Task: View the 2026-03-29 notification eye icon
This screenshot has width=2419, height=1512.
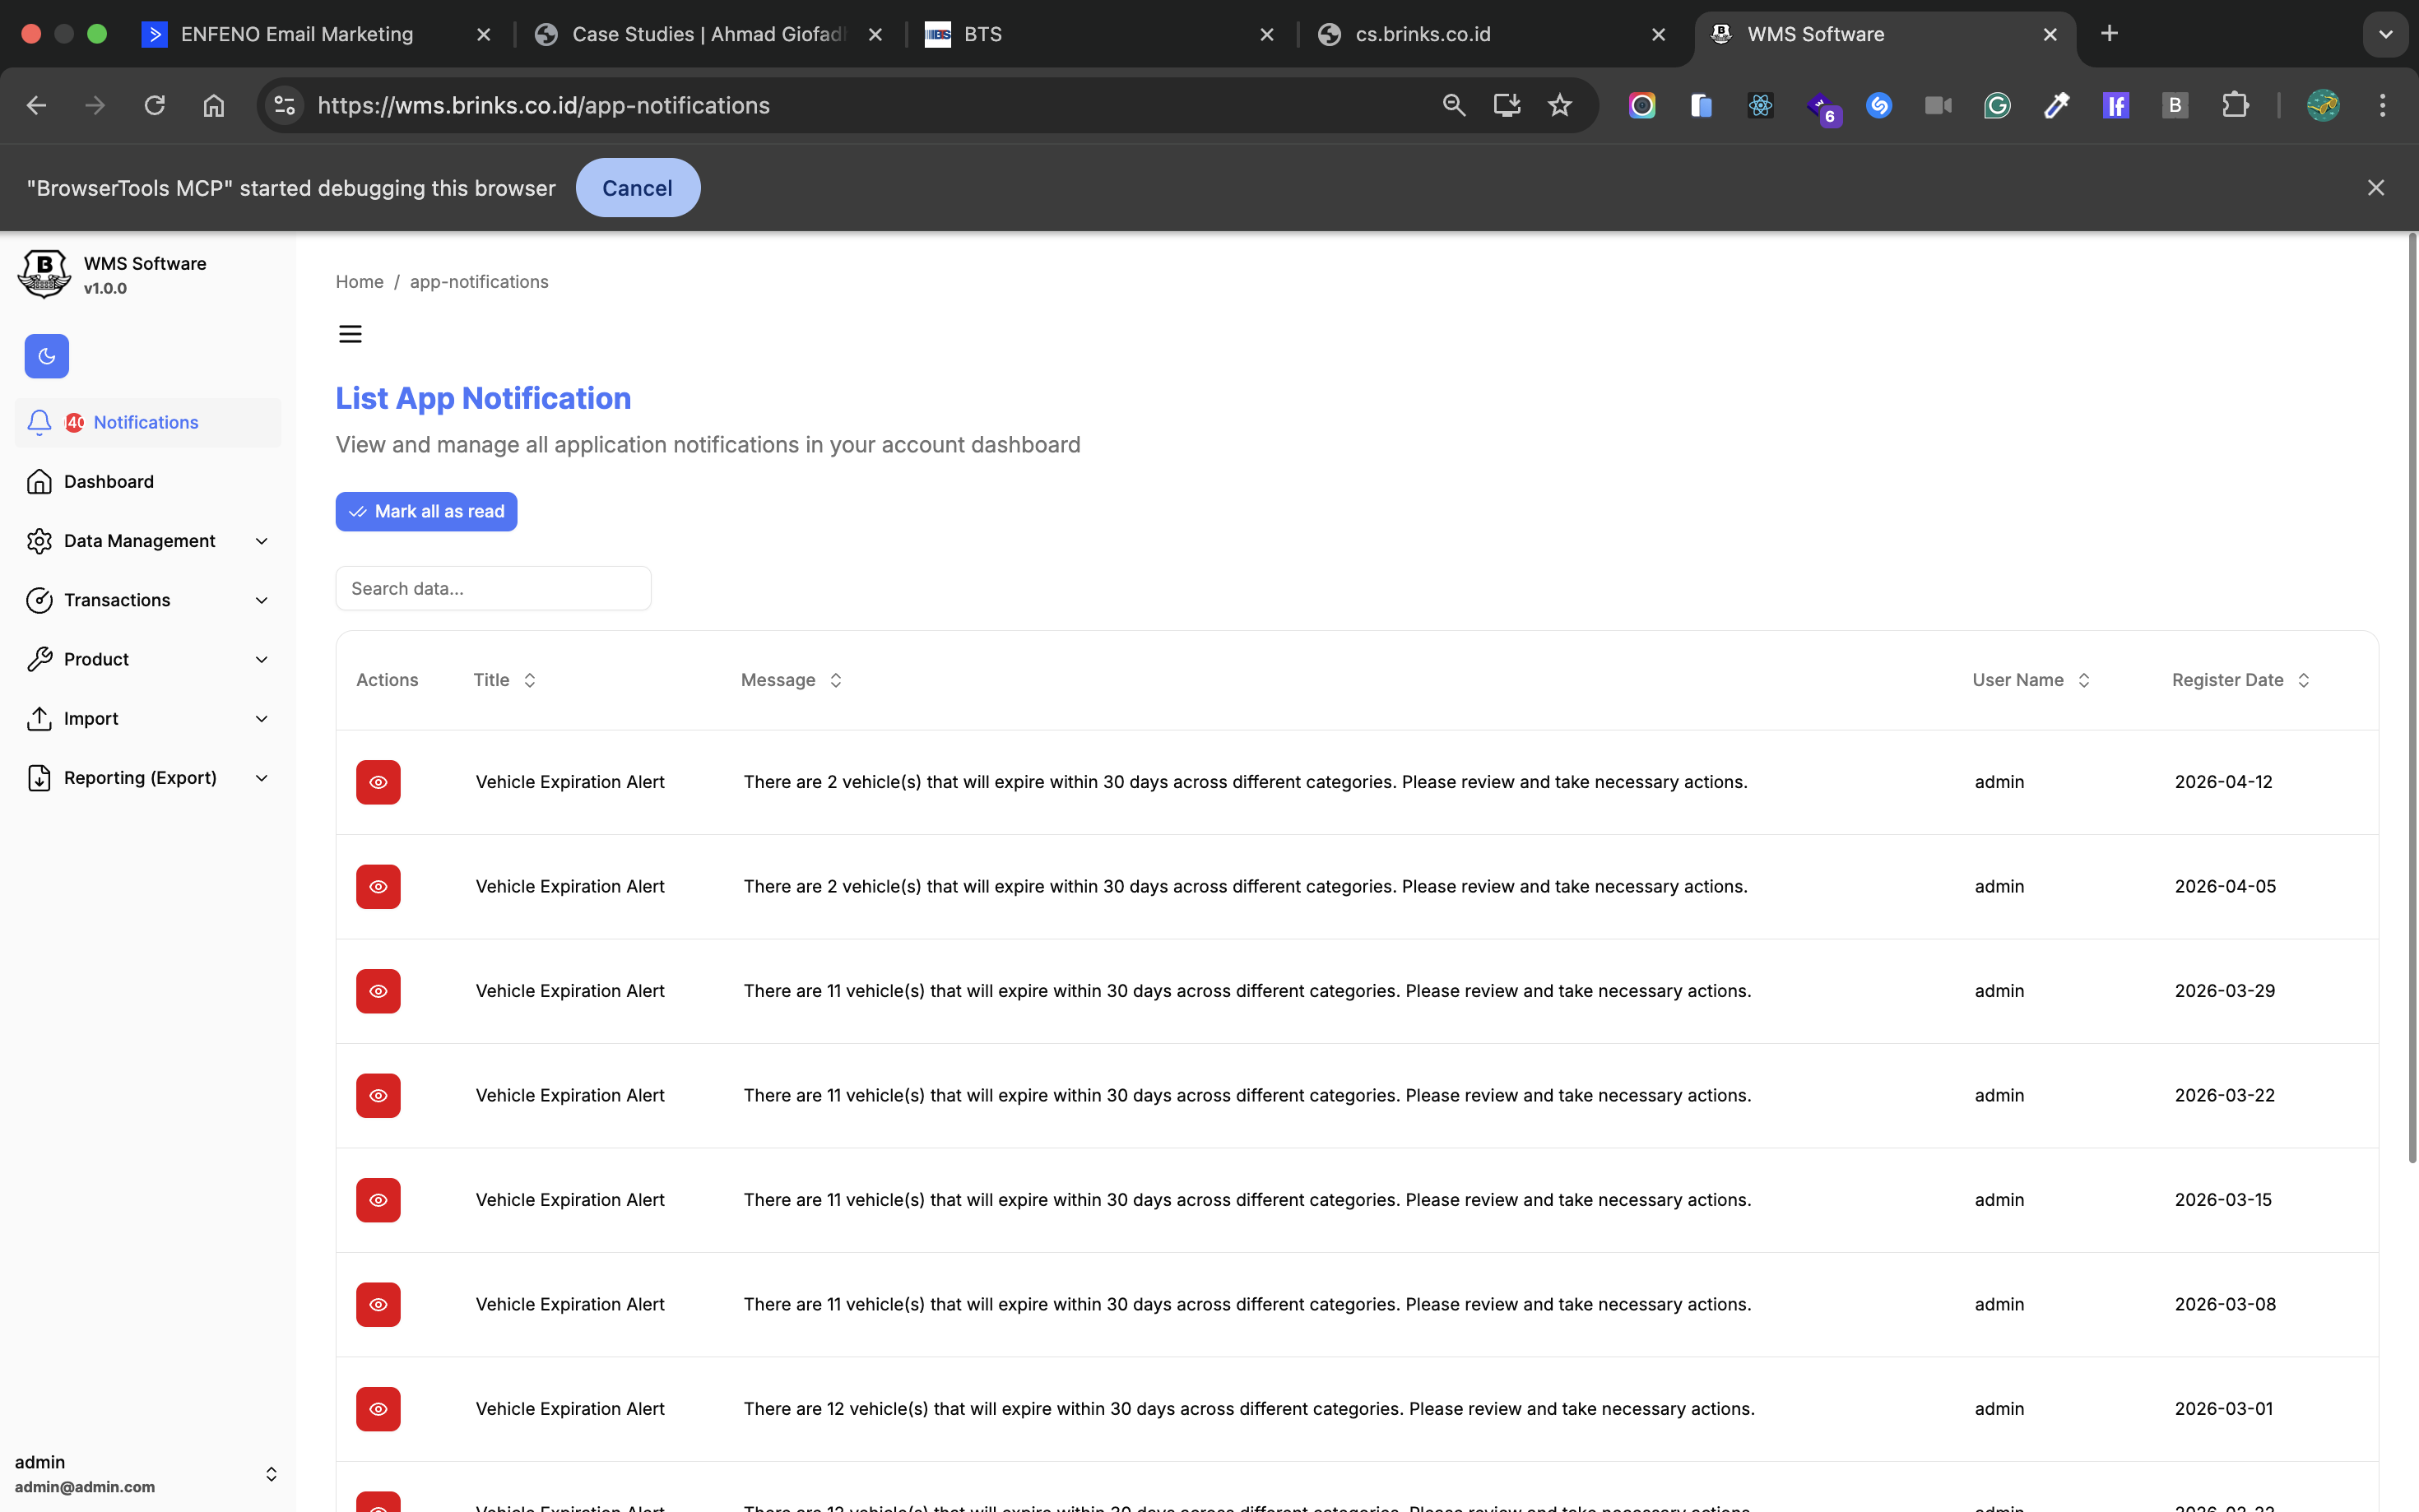Action: tap(378, 991)
